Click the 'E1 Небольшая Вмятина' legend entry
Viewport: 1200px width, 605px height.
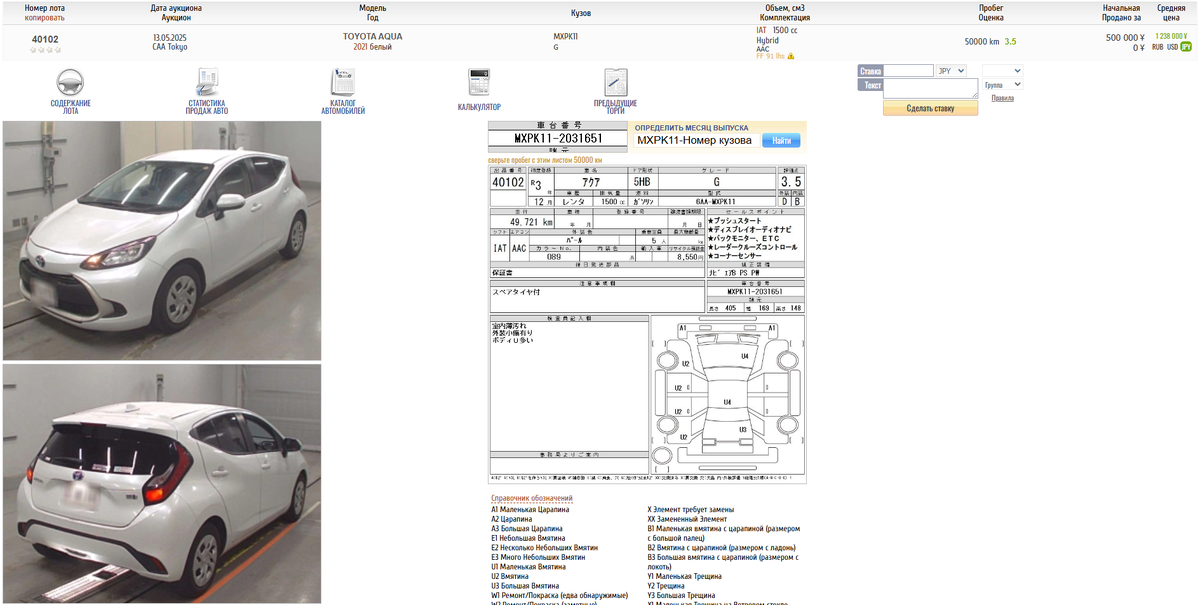528,537
